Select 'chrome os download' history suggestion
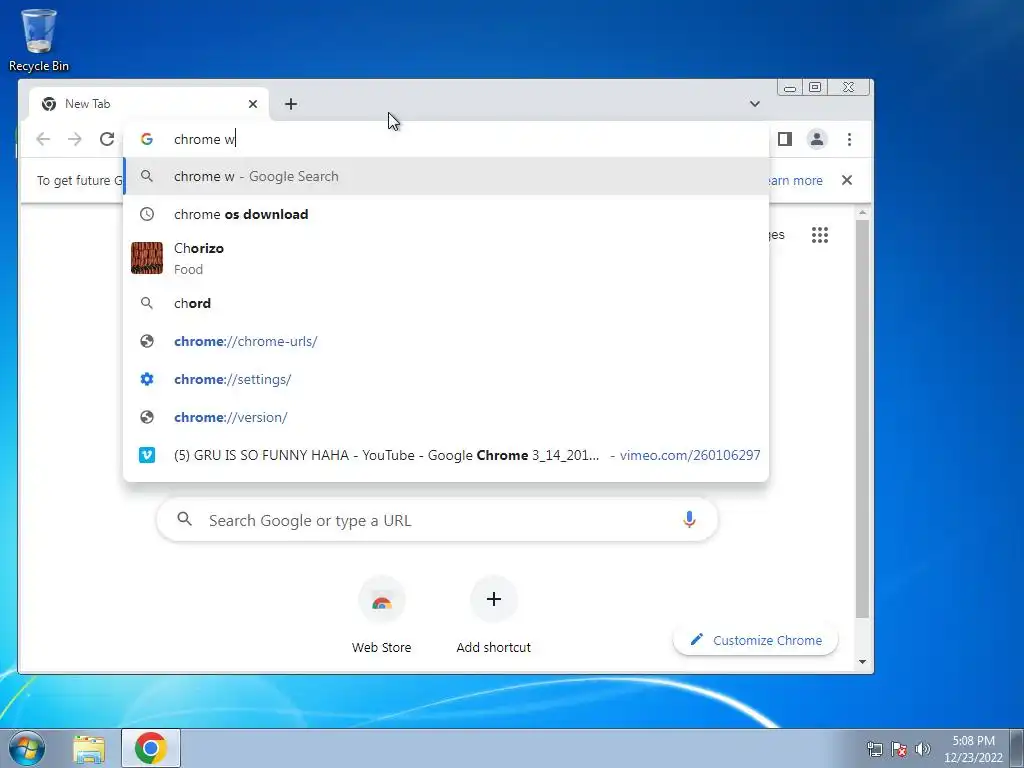This screenshot has width=1024, height=768. [x=446, y=214]
